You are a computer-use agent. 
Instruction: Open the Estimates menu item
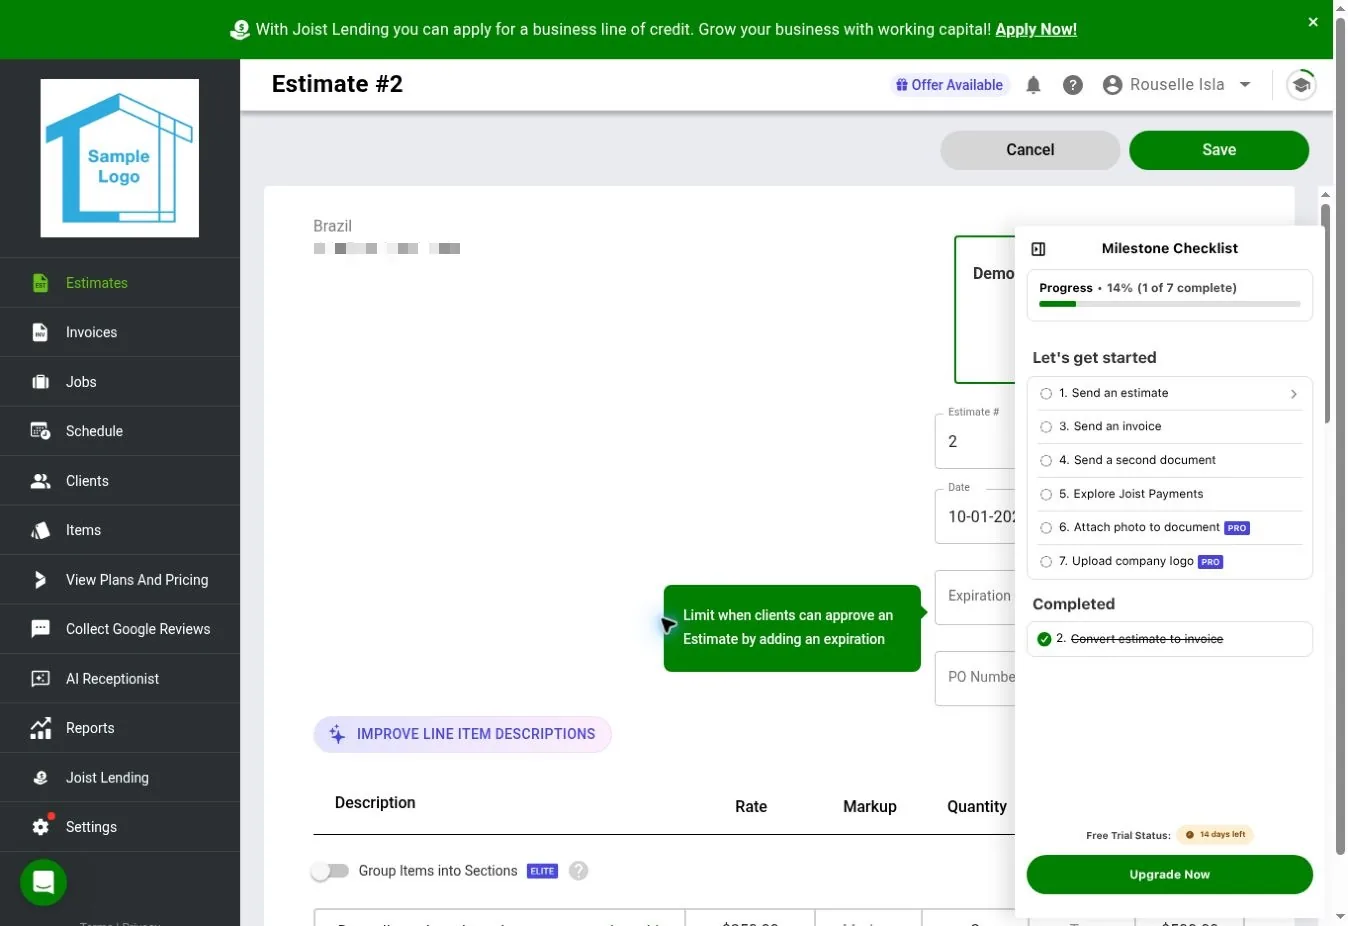[x=120, y=283]
